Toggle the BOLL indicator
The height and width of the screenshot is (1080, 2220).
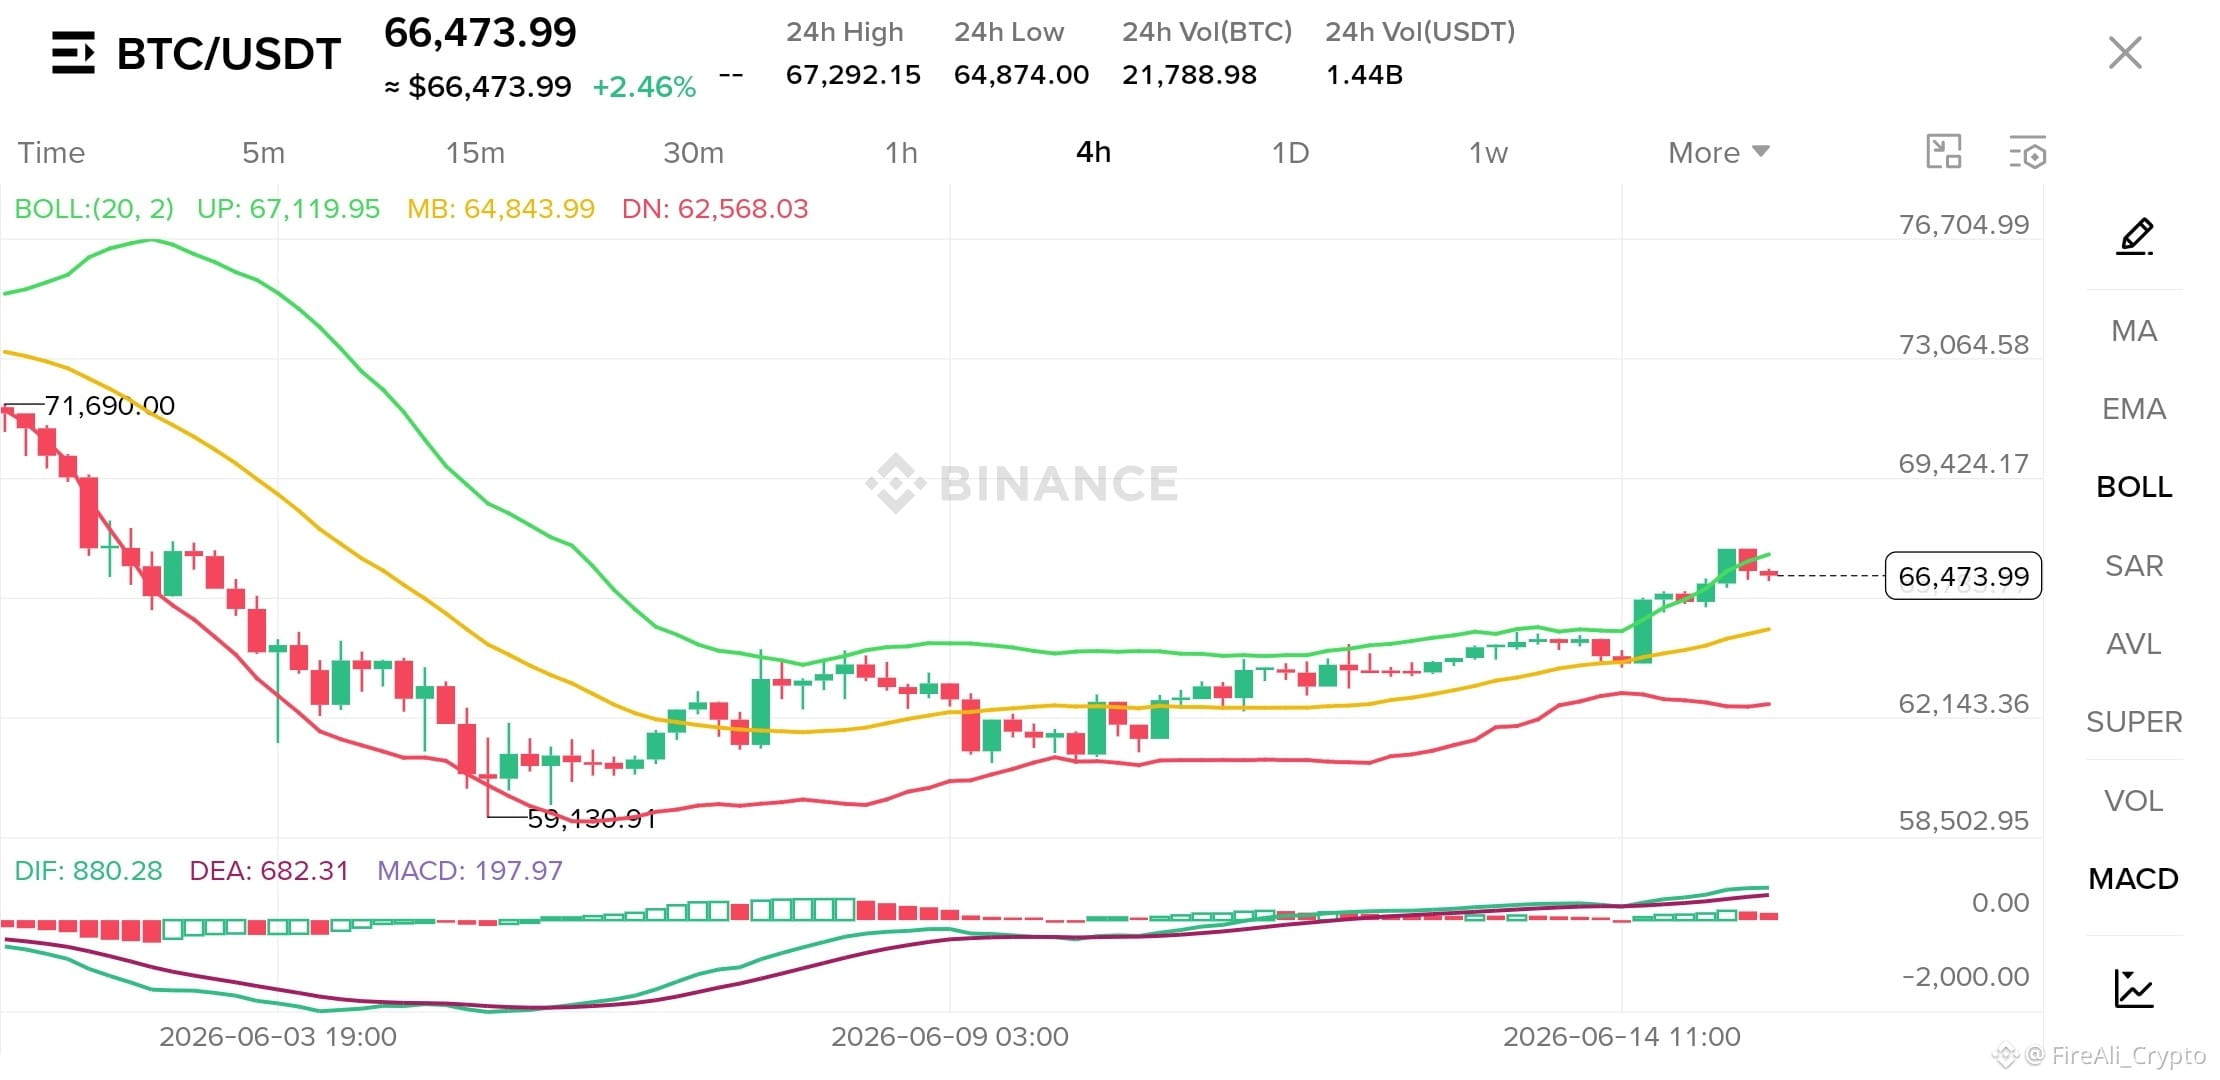pos(2134,487)
